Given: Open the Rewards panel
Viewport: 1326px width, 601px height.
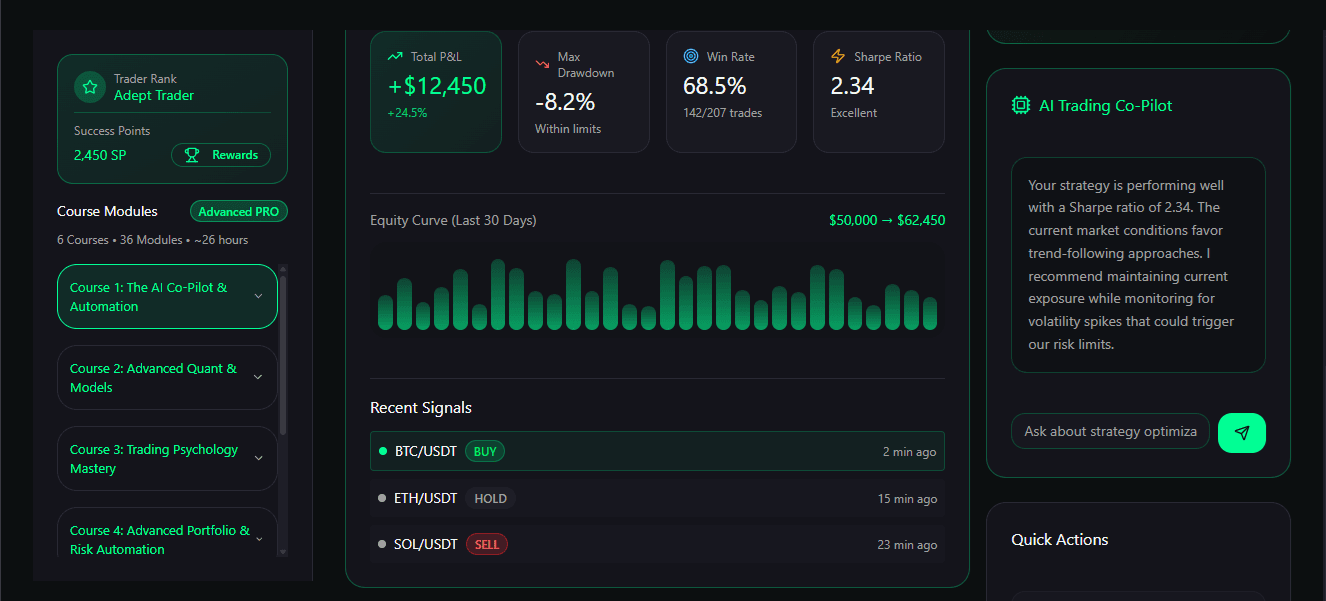Looking at the screenshot, I should click(221, 155).
